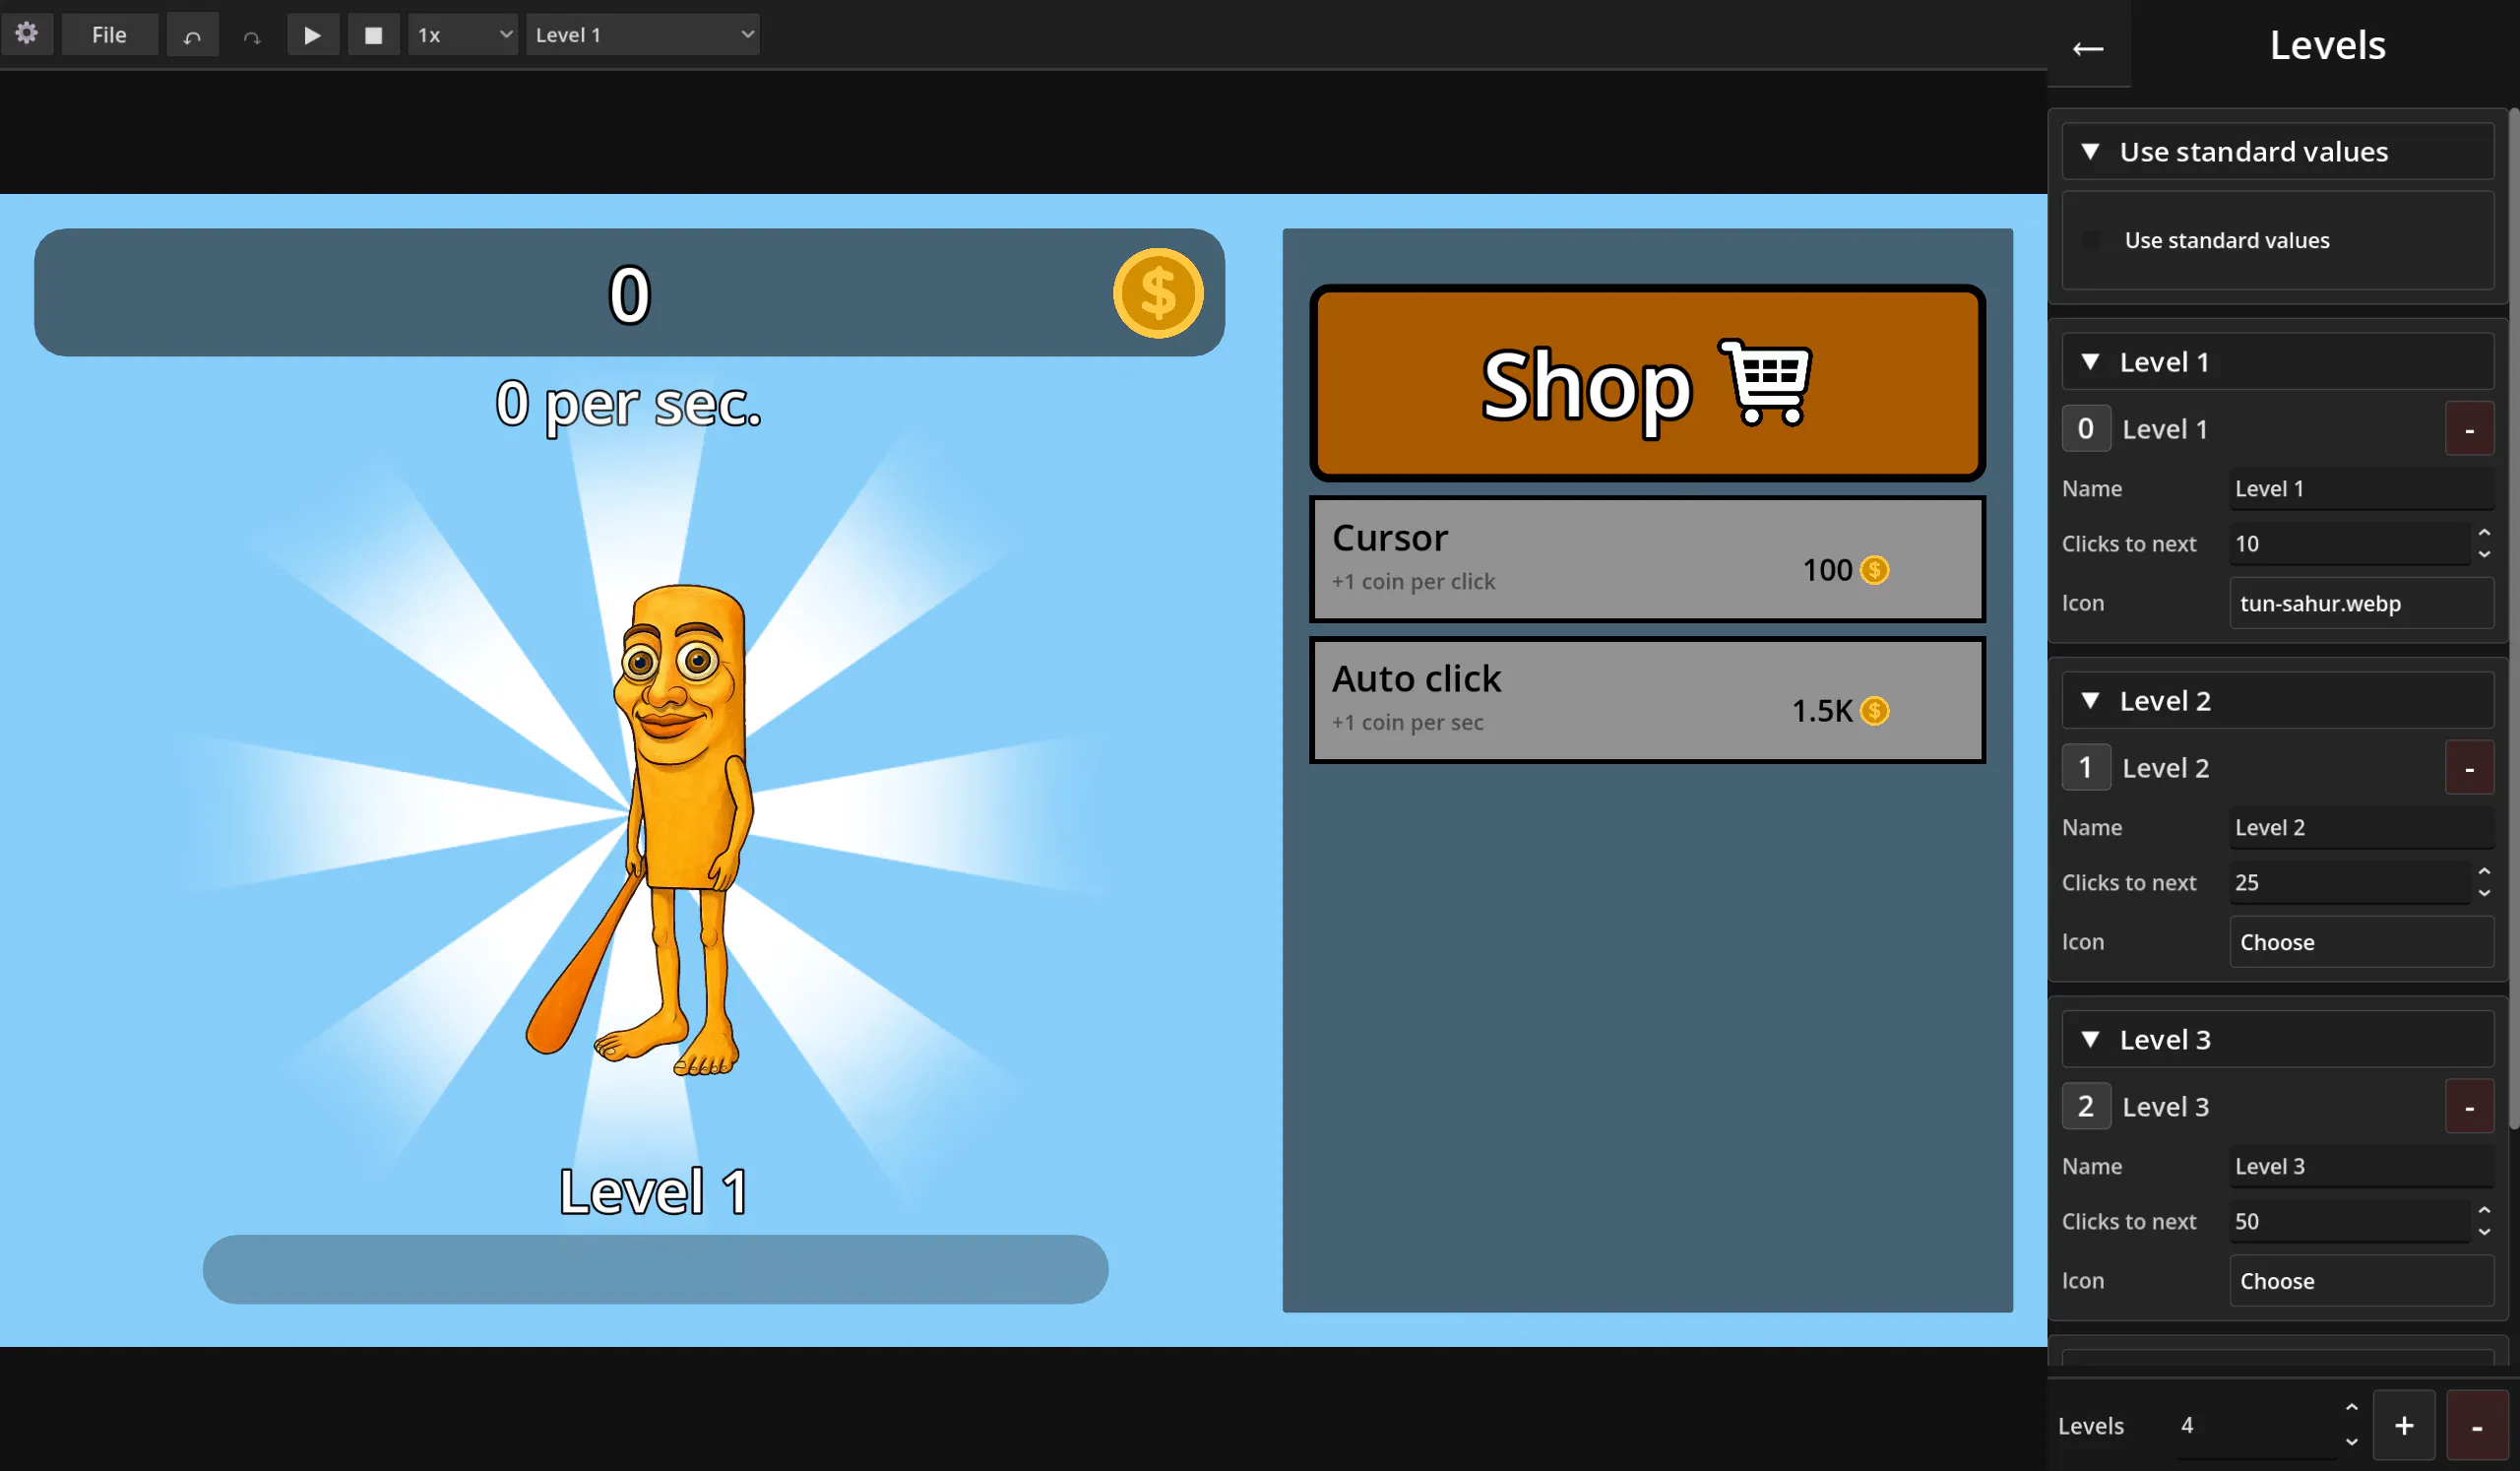
Task: Increase Level 1 Clicks to next value
Action: (2484, 533)
